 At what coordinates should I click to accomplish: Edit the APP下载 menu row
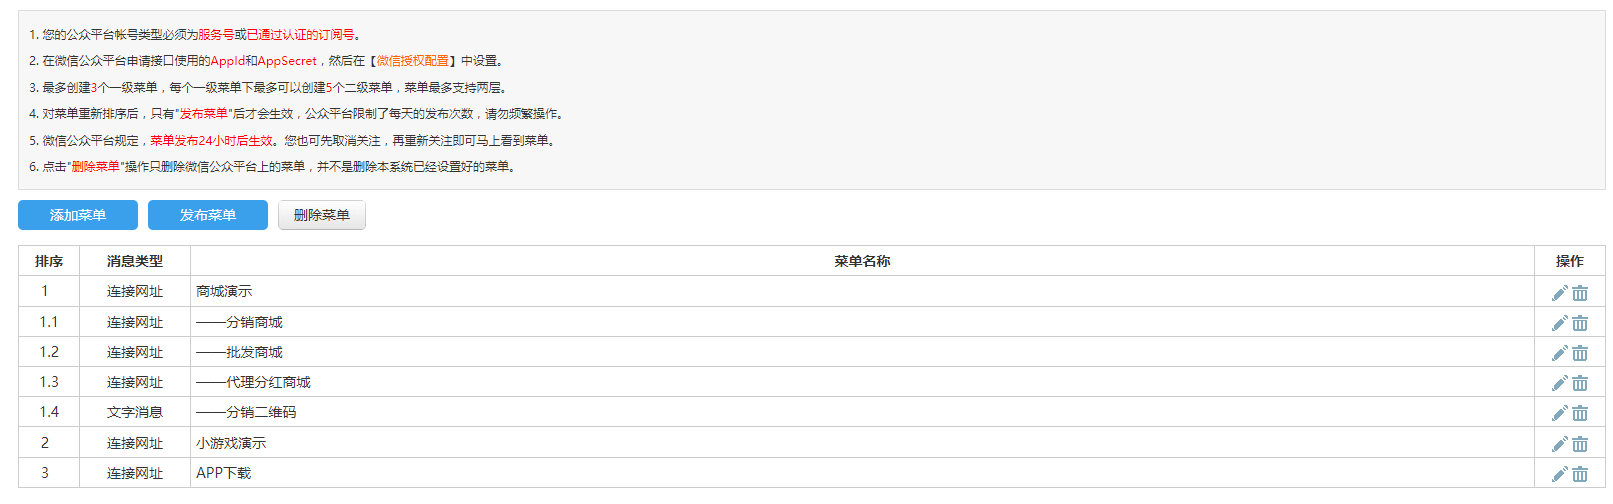[1559, 474]
